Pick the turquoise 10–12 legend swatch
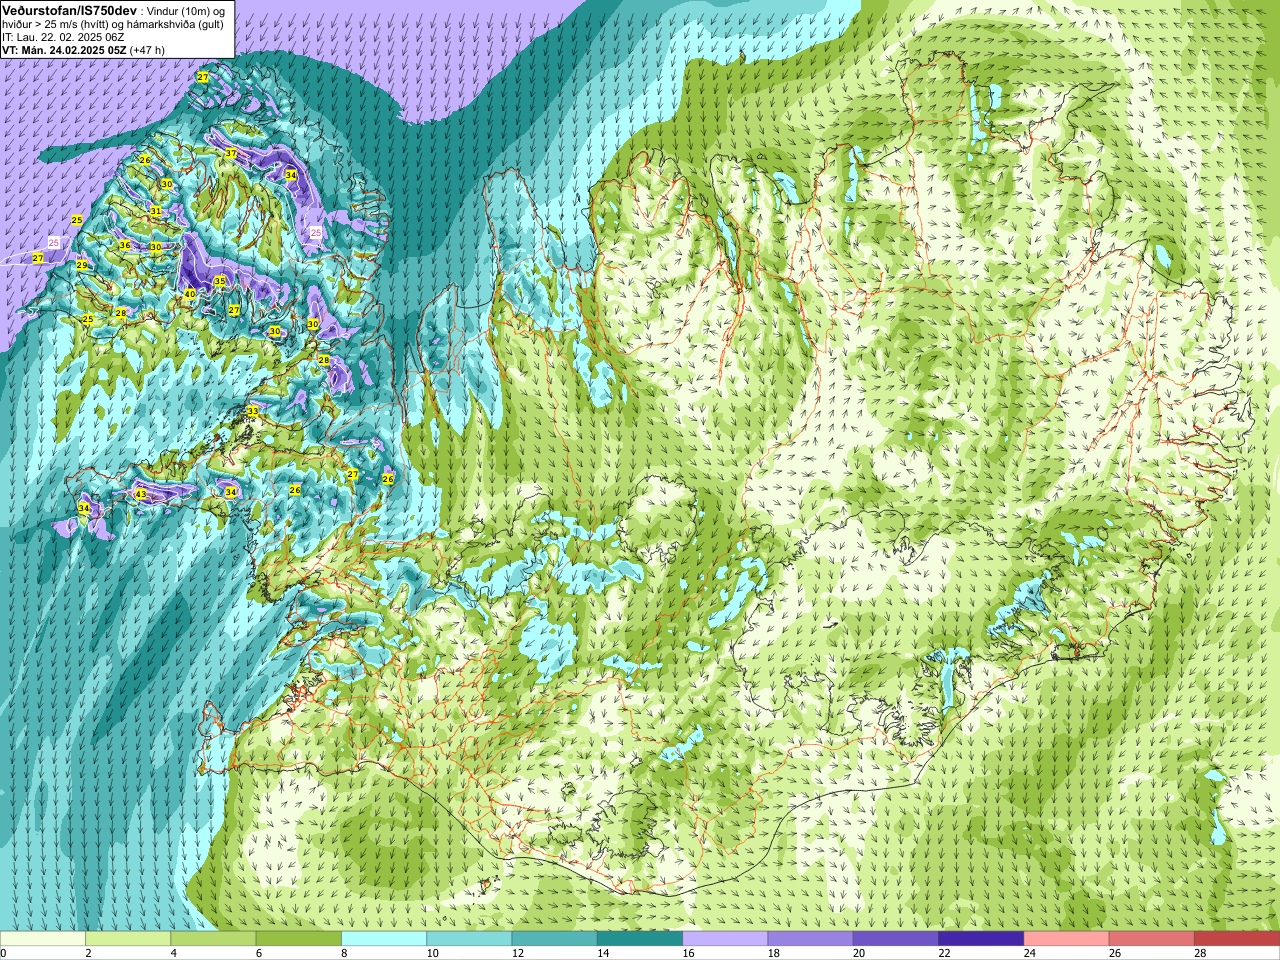1280x960 pixels. [x=469, y=939]
